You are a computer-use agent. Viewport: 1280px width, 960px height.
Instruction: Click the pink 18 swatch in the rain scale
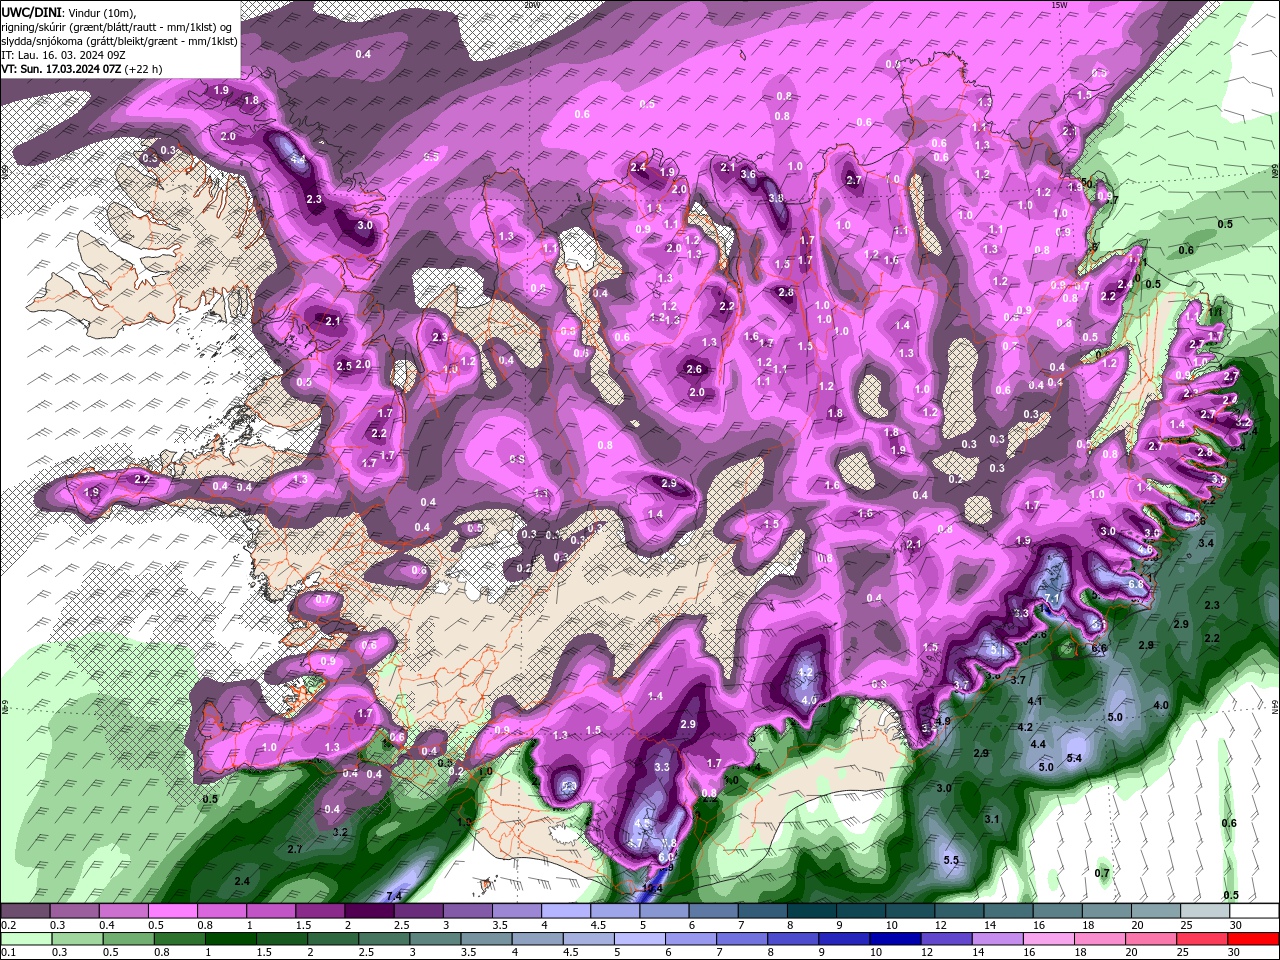[x=1100, y=939]
